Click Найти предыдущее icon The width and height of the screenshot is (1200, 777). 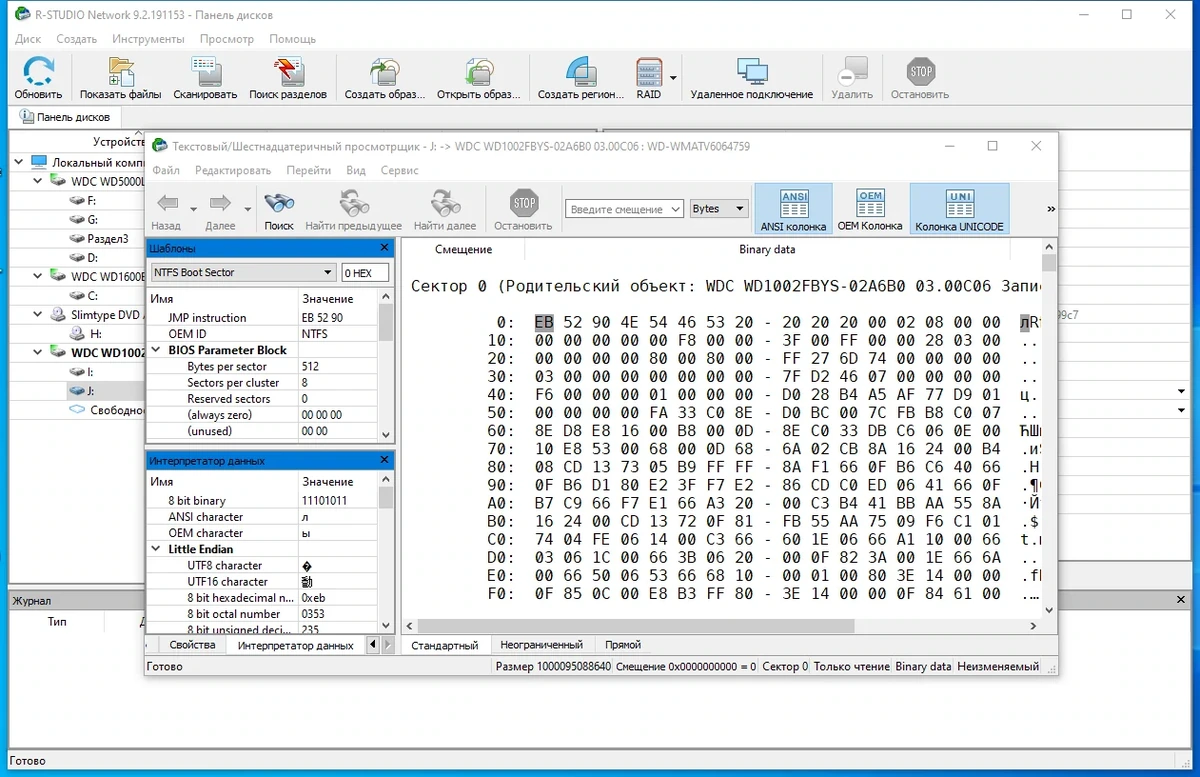[354, 210]
